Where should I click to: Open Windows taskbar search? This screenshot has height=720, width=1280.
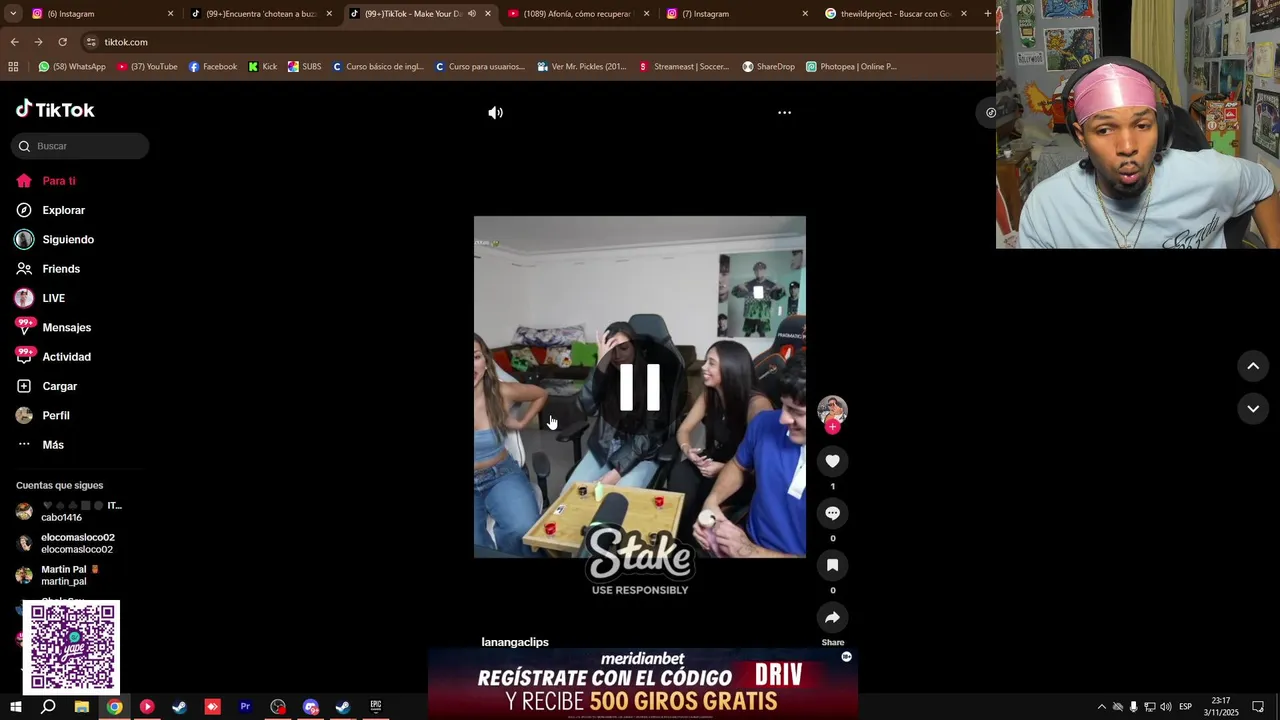48,707
